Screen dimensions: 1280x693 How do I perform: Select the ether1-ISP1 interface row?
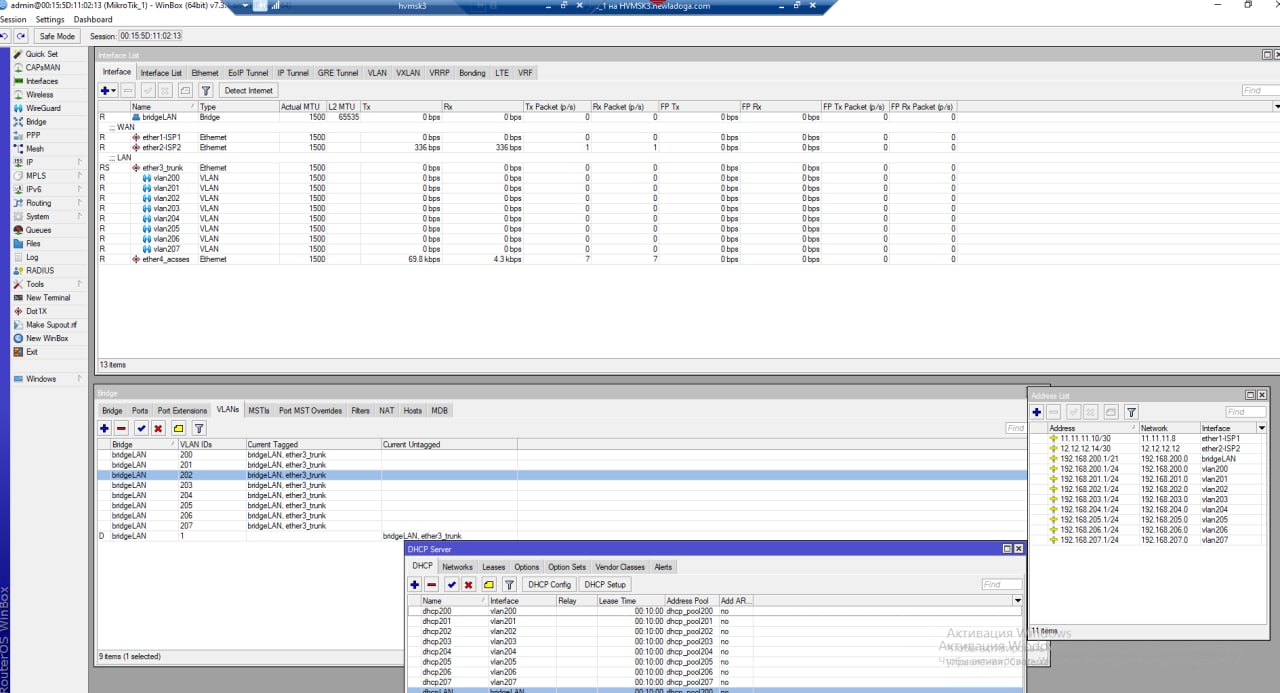point(527,137)
